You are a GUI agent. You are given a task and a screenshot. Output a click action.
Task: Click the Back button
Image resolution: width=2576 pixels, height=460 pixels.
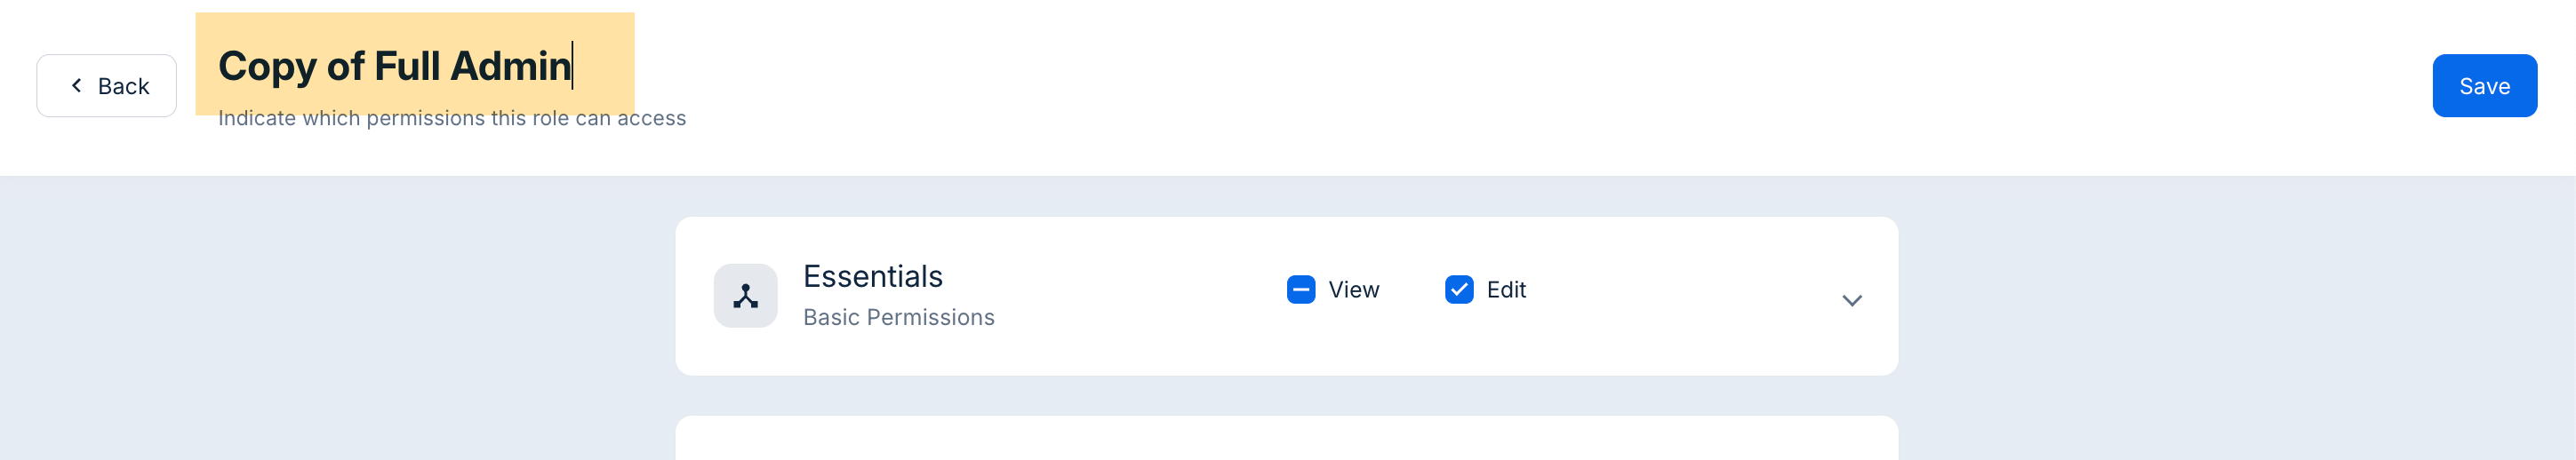point(107,86)
